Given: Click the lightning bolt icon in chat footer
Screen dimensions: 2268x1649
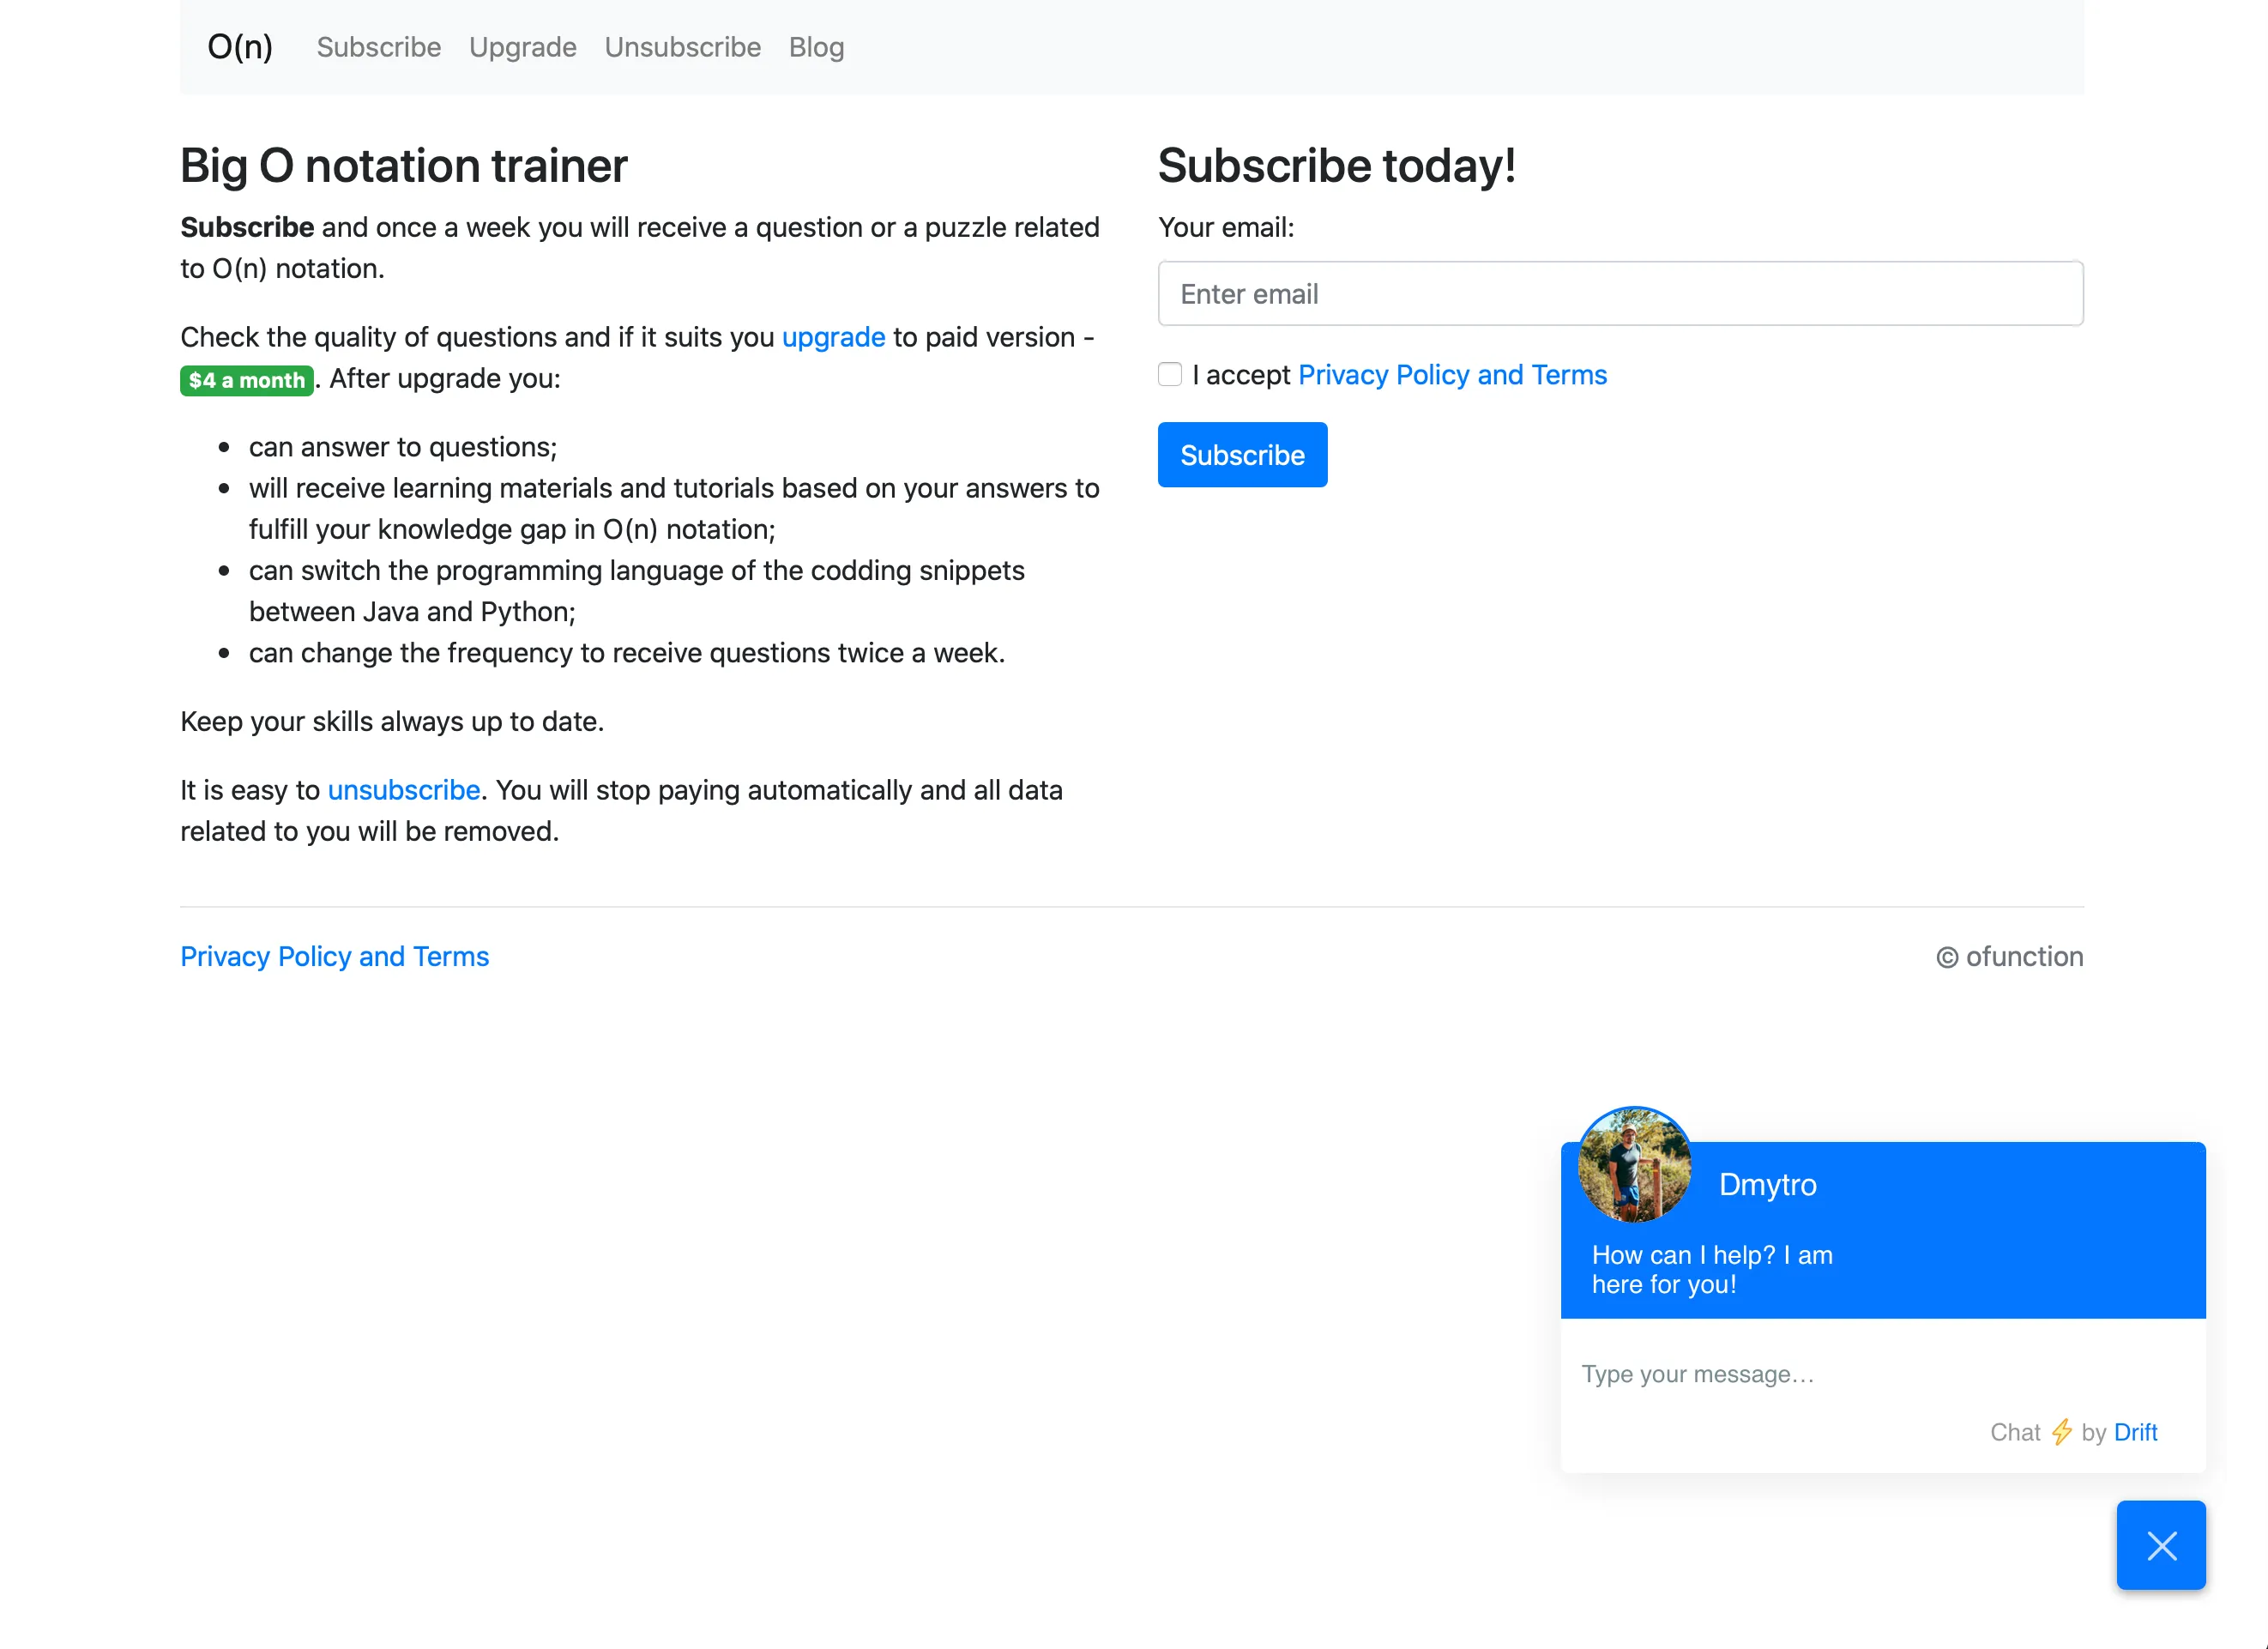Looking at the screenshot, I should tap(2061, 1432).
